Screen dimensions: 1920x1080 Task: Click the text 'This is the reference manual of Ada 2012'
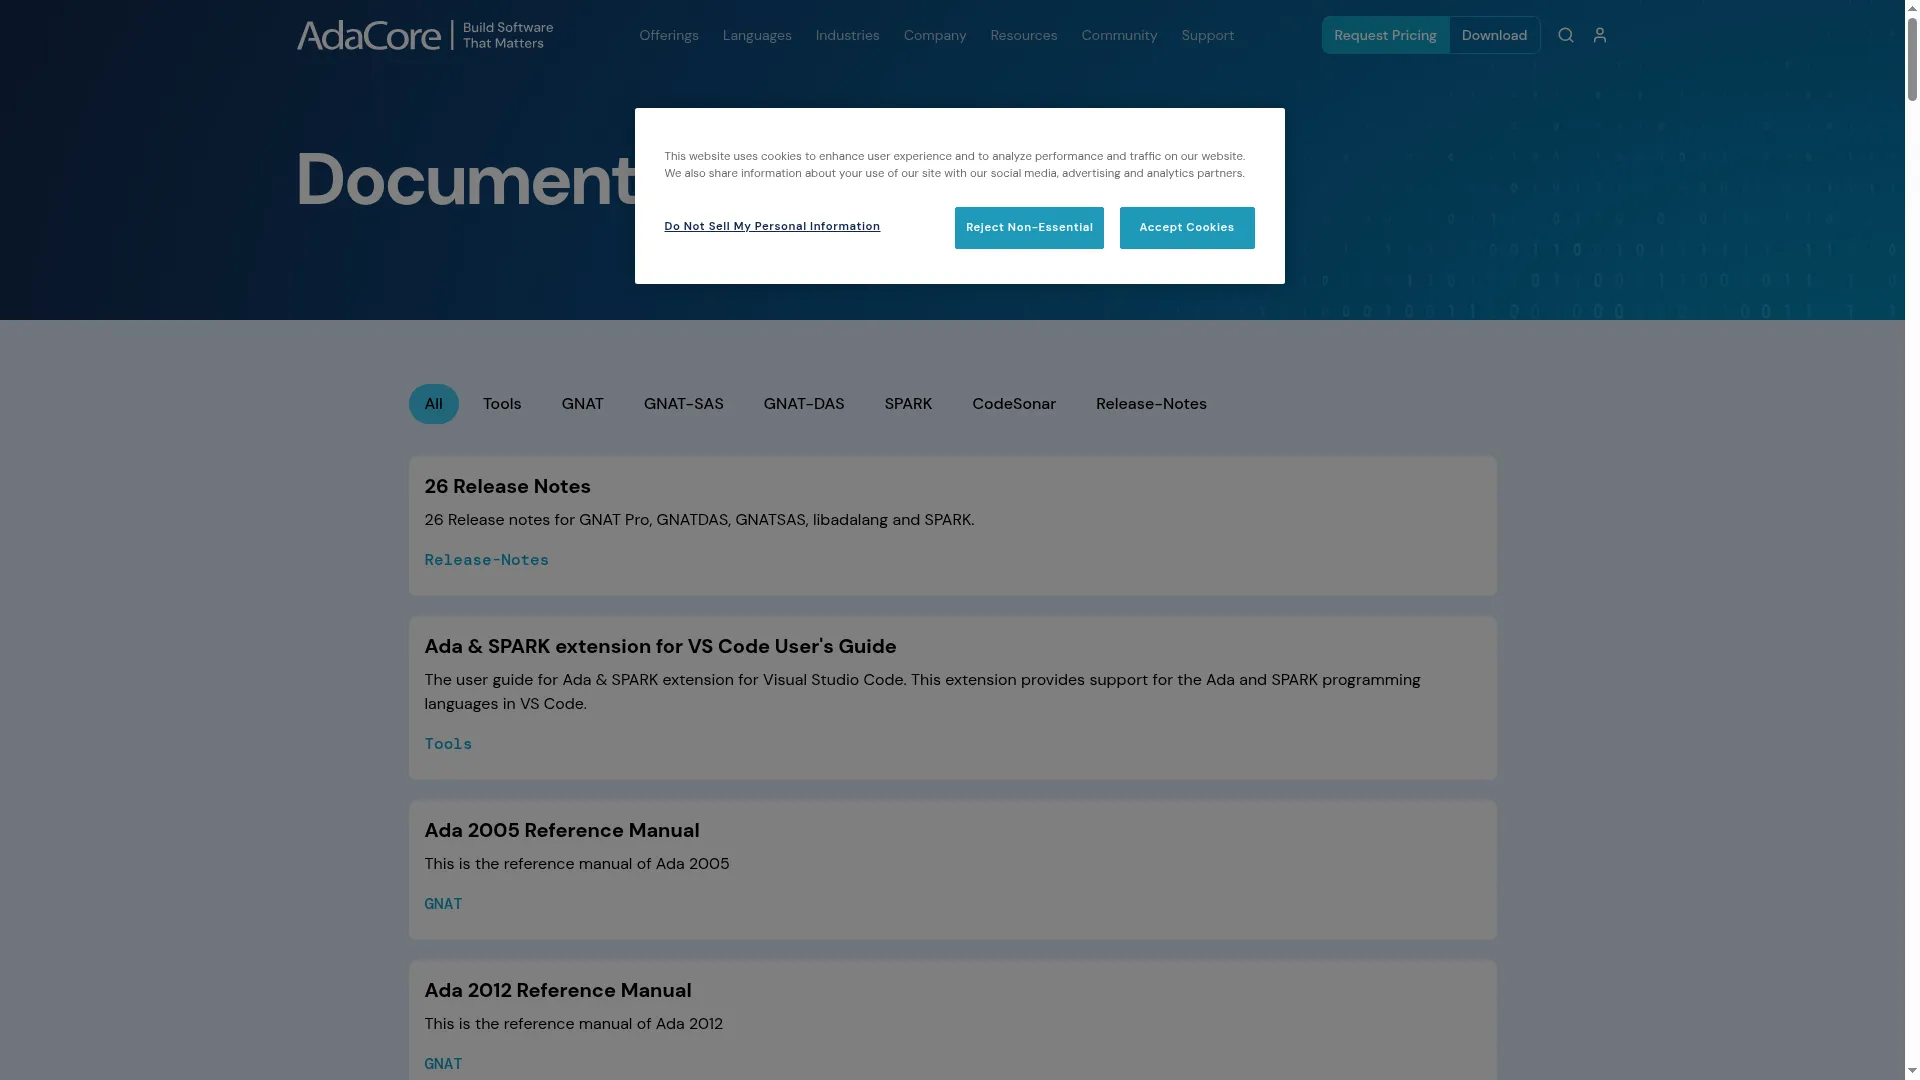click(573, 1024)
